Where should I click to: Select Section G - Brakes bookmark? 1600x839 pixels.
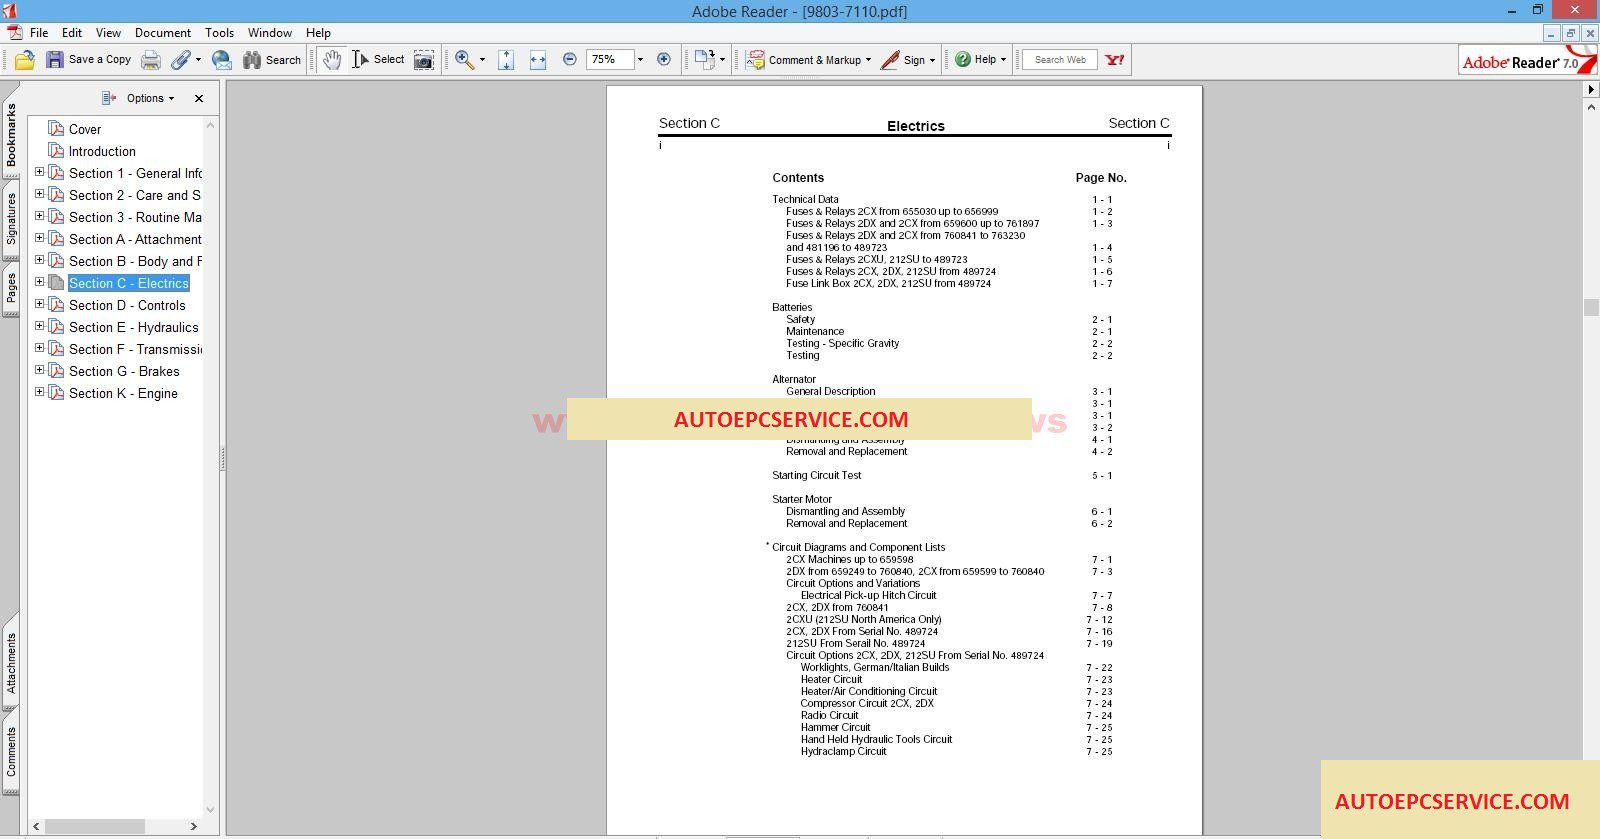click(x=124, y=371)
